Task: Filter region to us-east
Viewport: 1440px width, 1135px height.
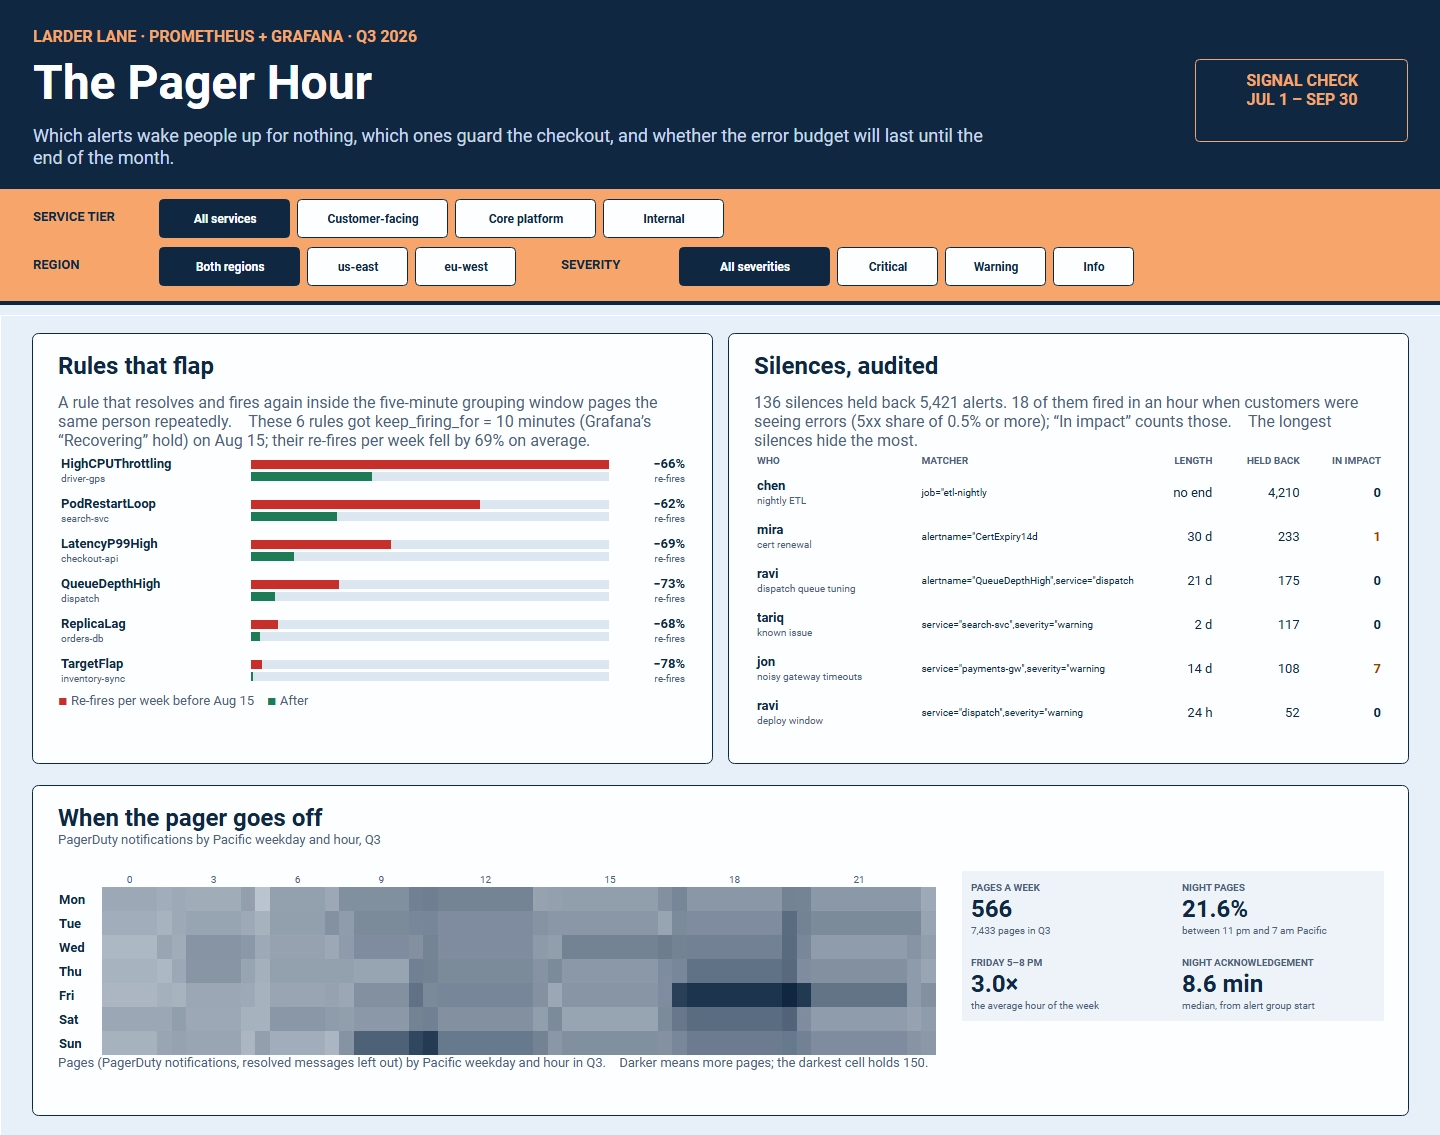Action: click(358, 267)
